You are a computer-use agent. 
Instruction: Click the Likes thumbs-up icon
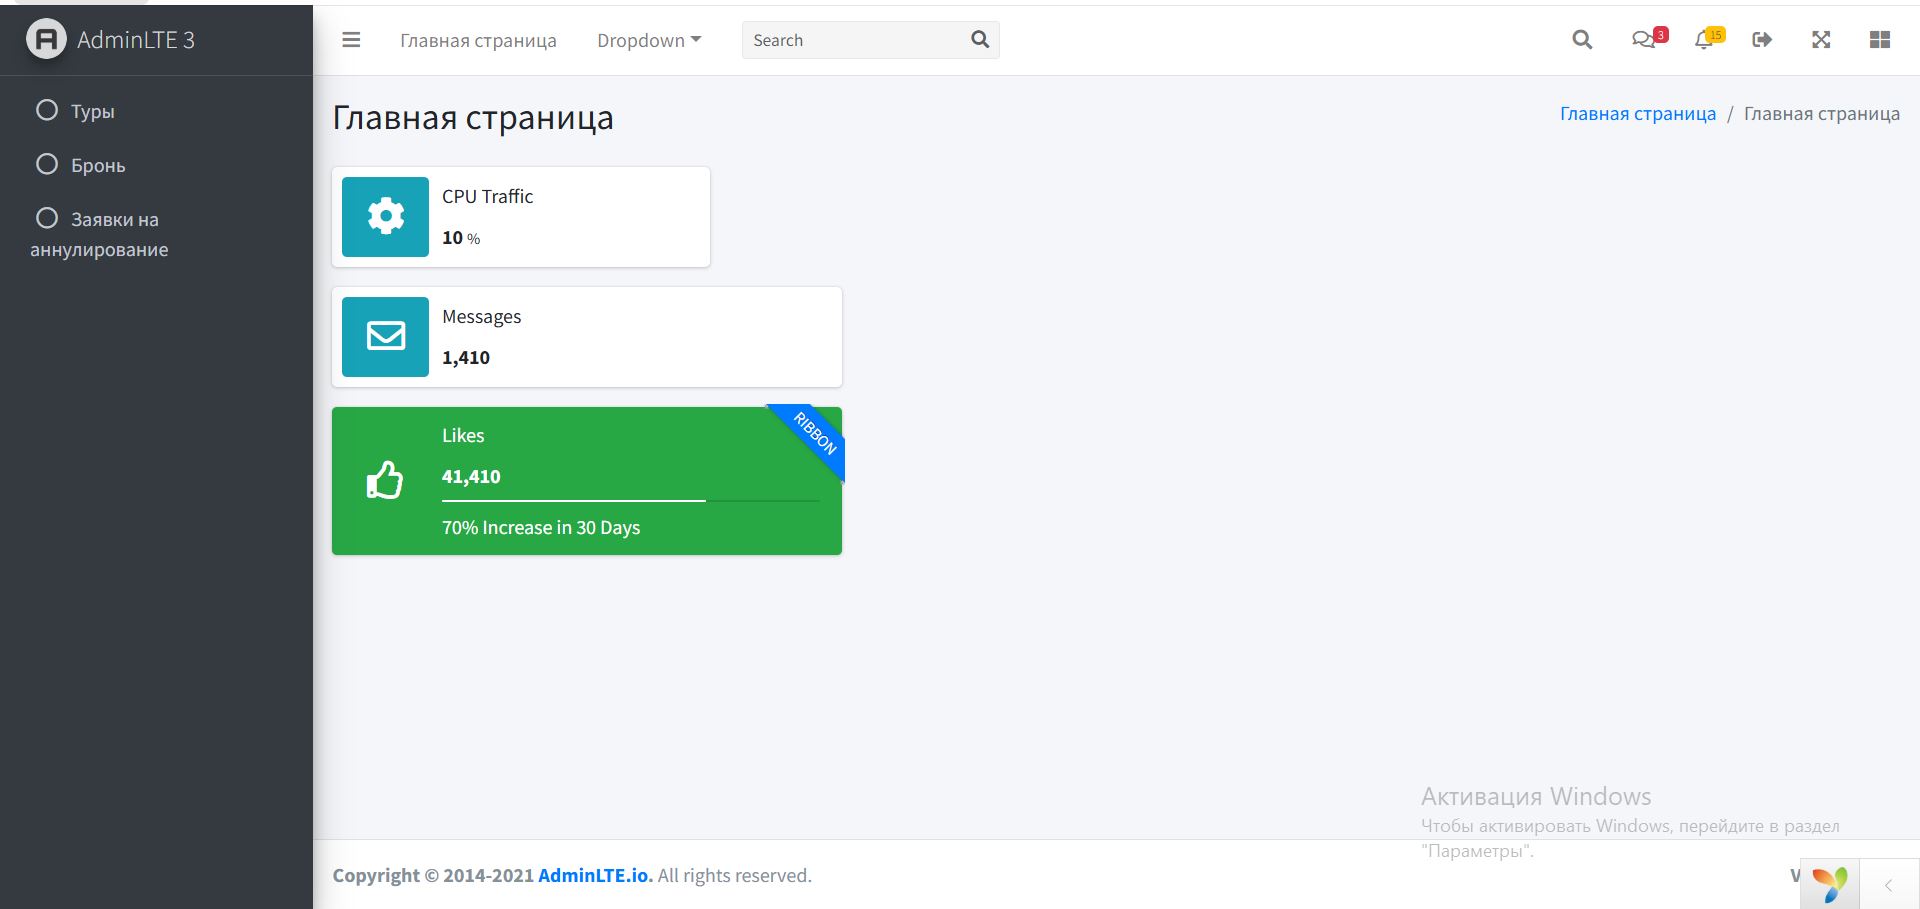pyautogui.click(x=385, y=481)
